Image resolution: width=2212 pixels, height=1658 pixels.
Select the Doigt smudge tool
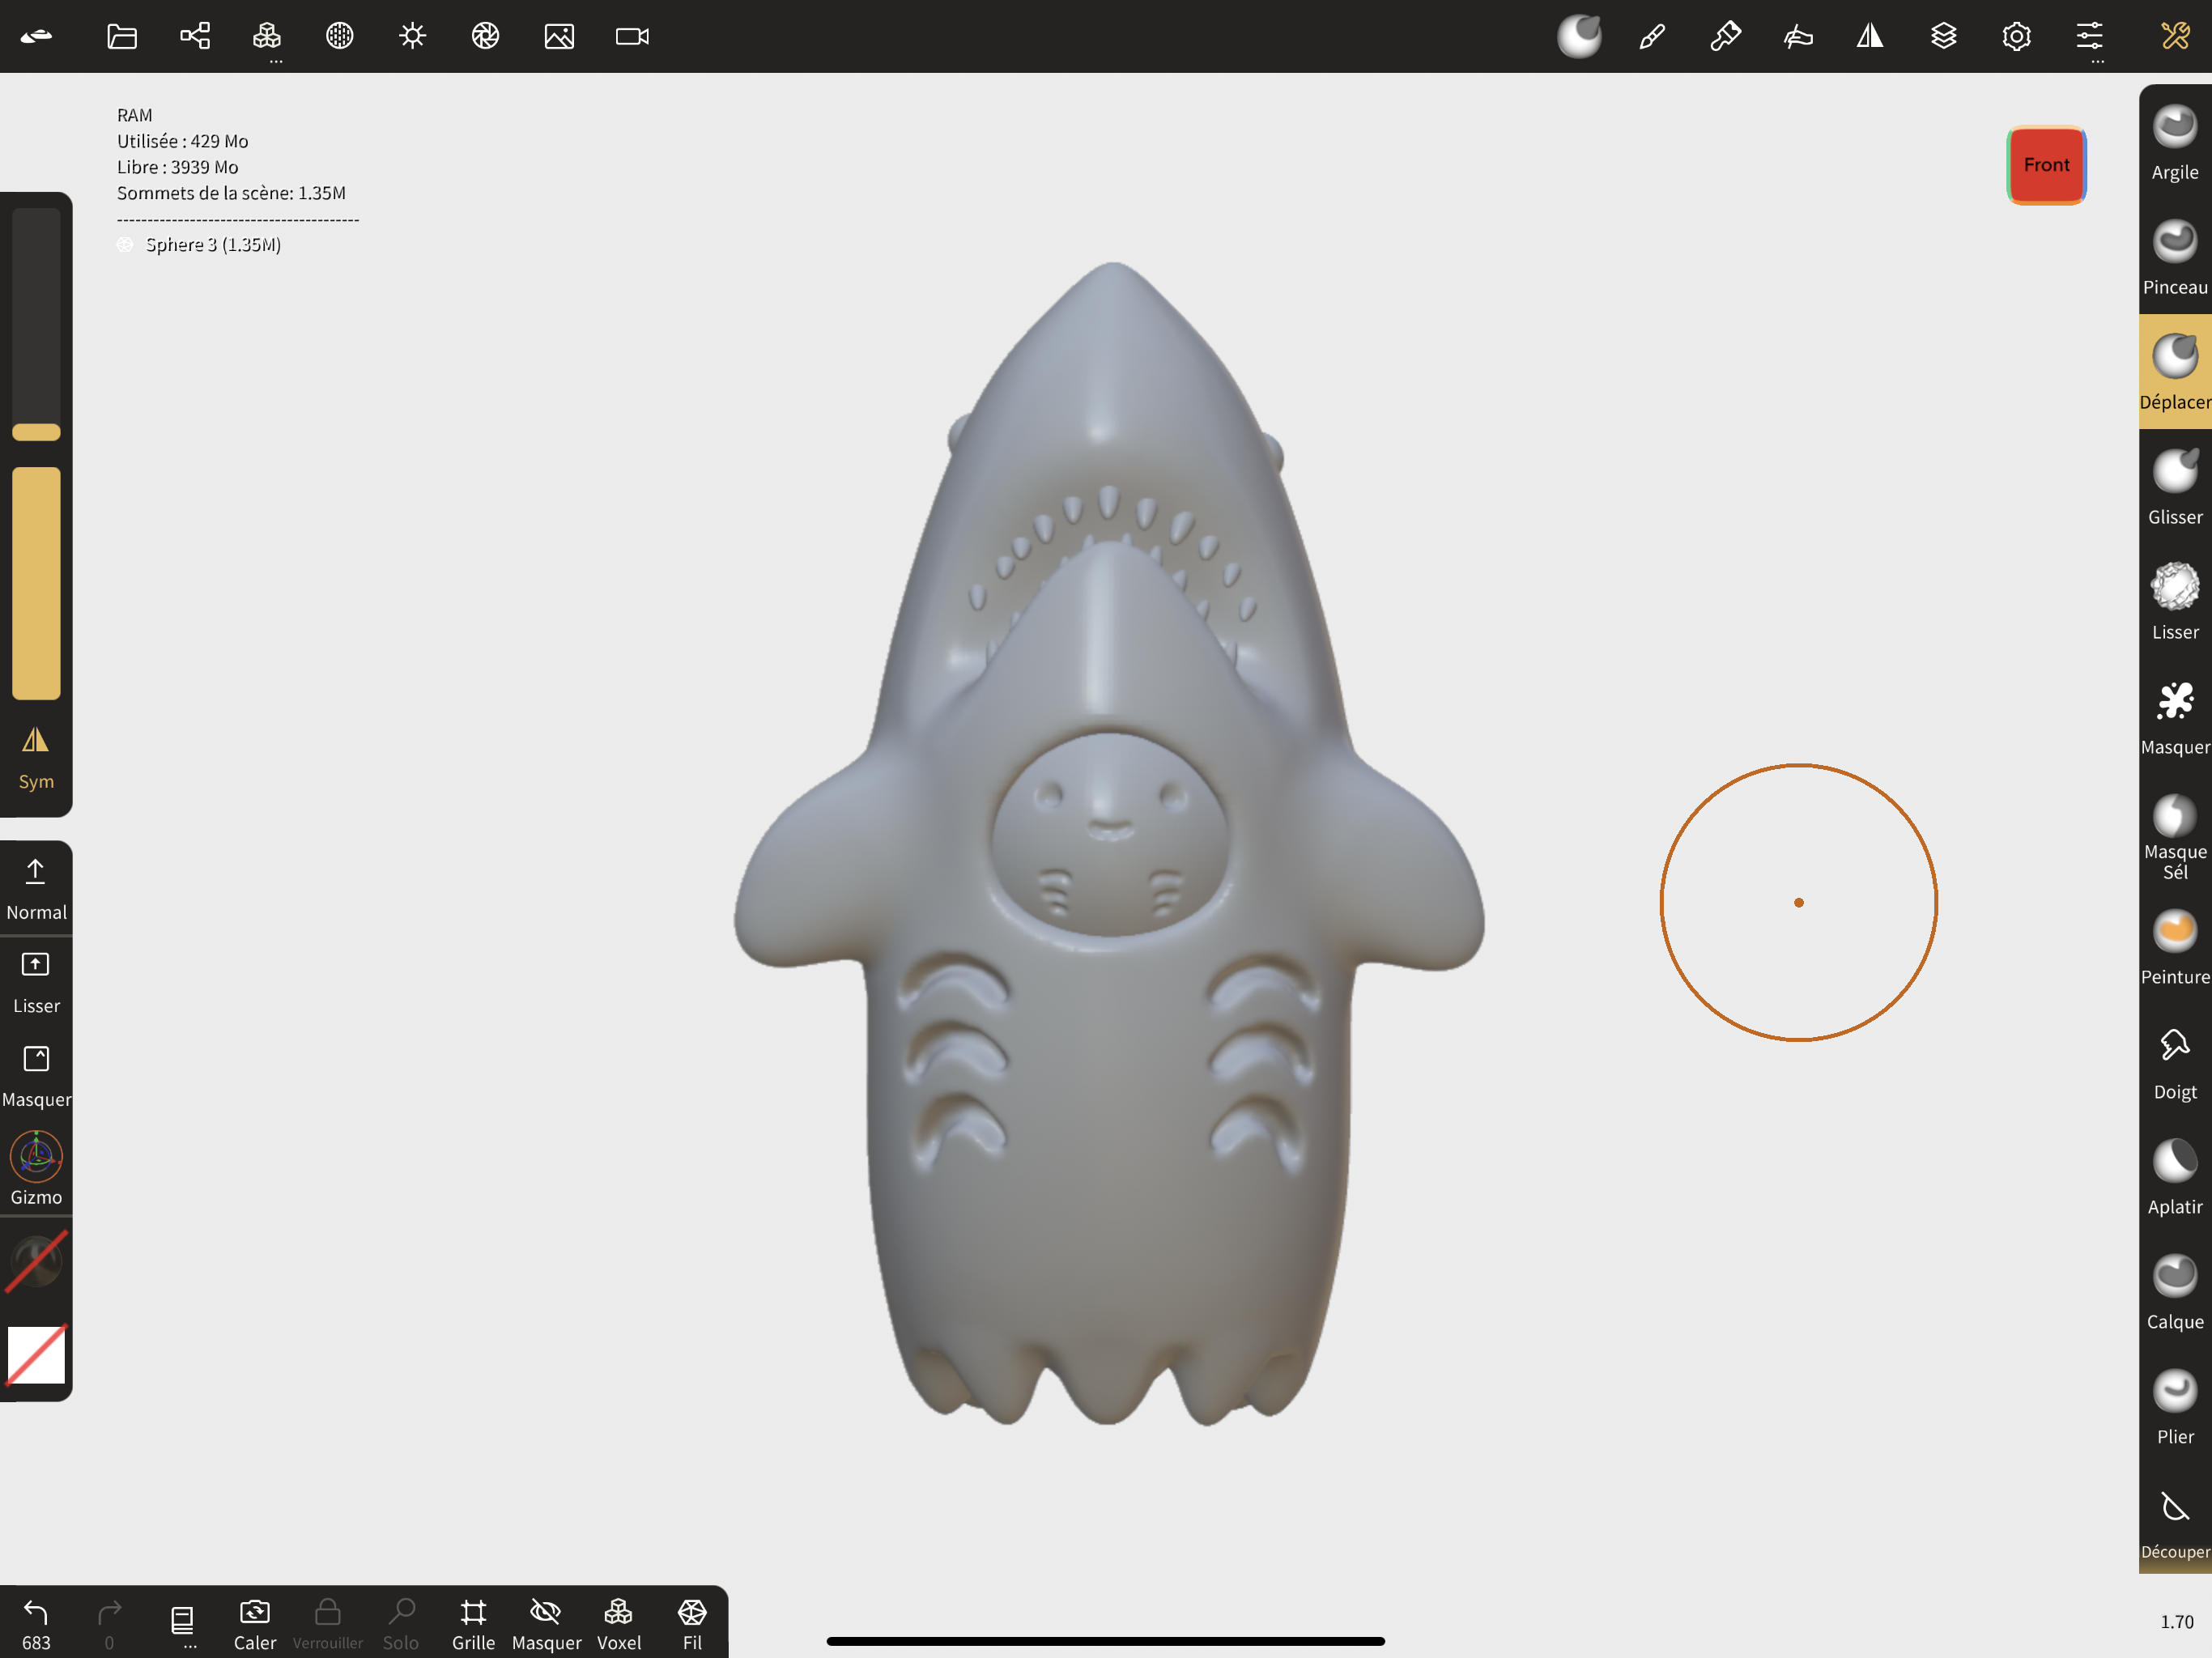pyautogui.click(x=2174, y=1063)
